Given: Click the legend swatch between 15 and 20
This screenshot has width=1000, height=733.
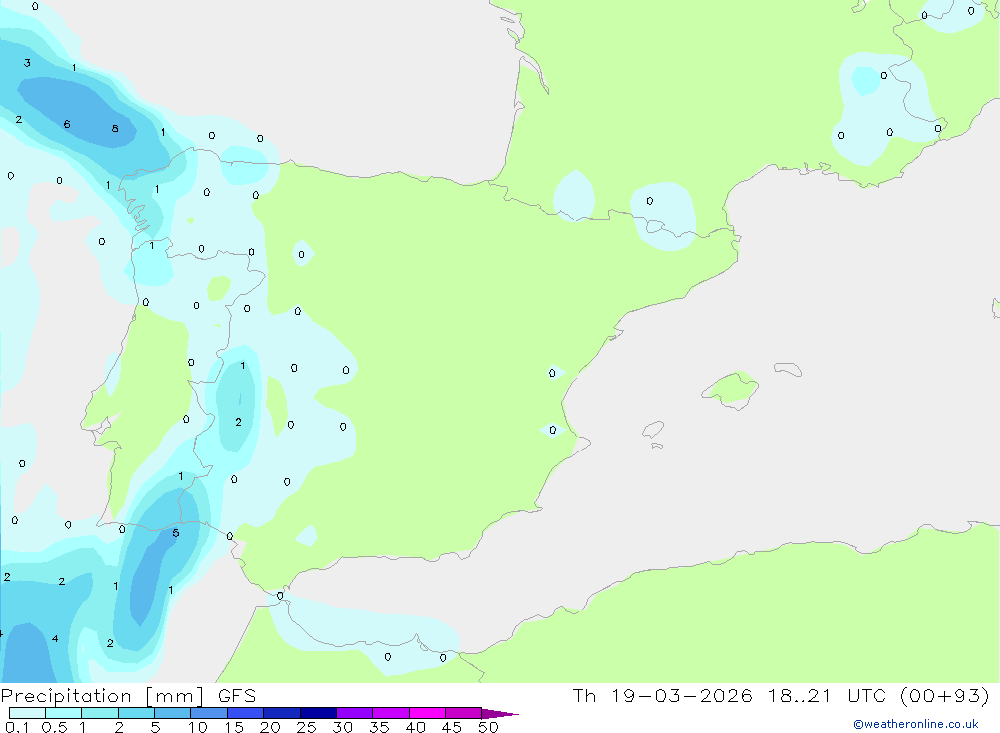Looking at the screenshot, I should pyautogui.click(x=245, y=713).
